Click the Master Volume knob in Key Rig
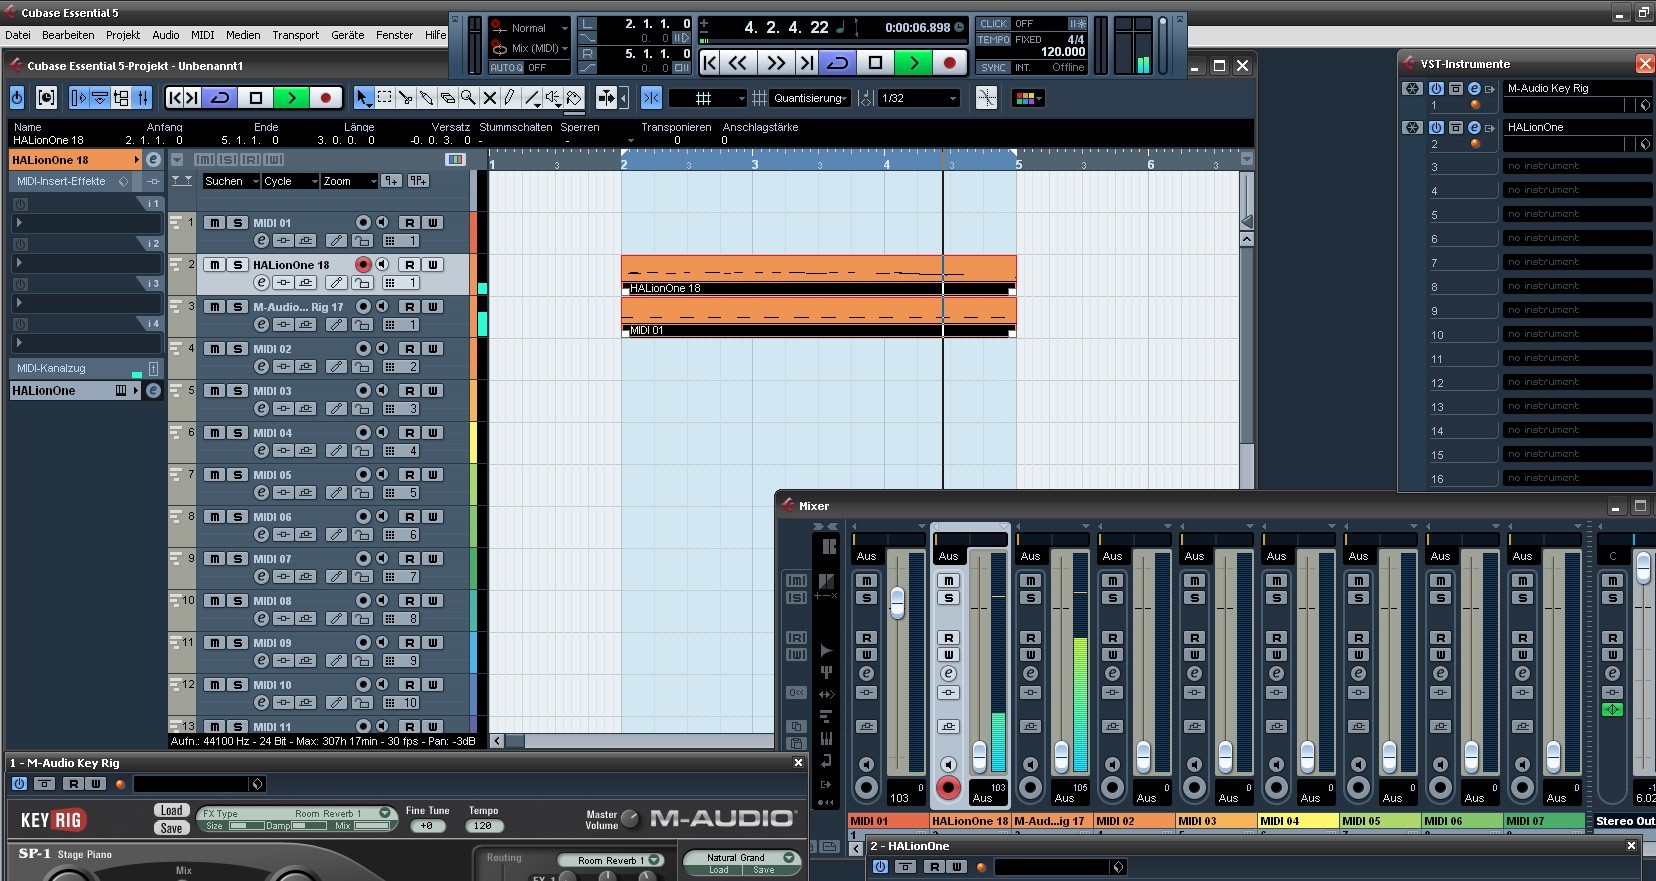Image resolution: width=1656 pixels, height=881 pixels. [x=630, y=819]
